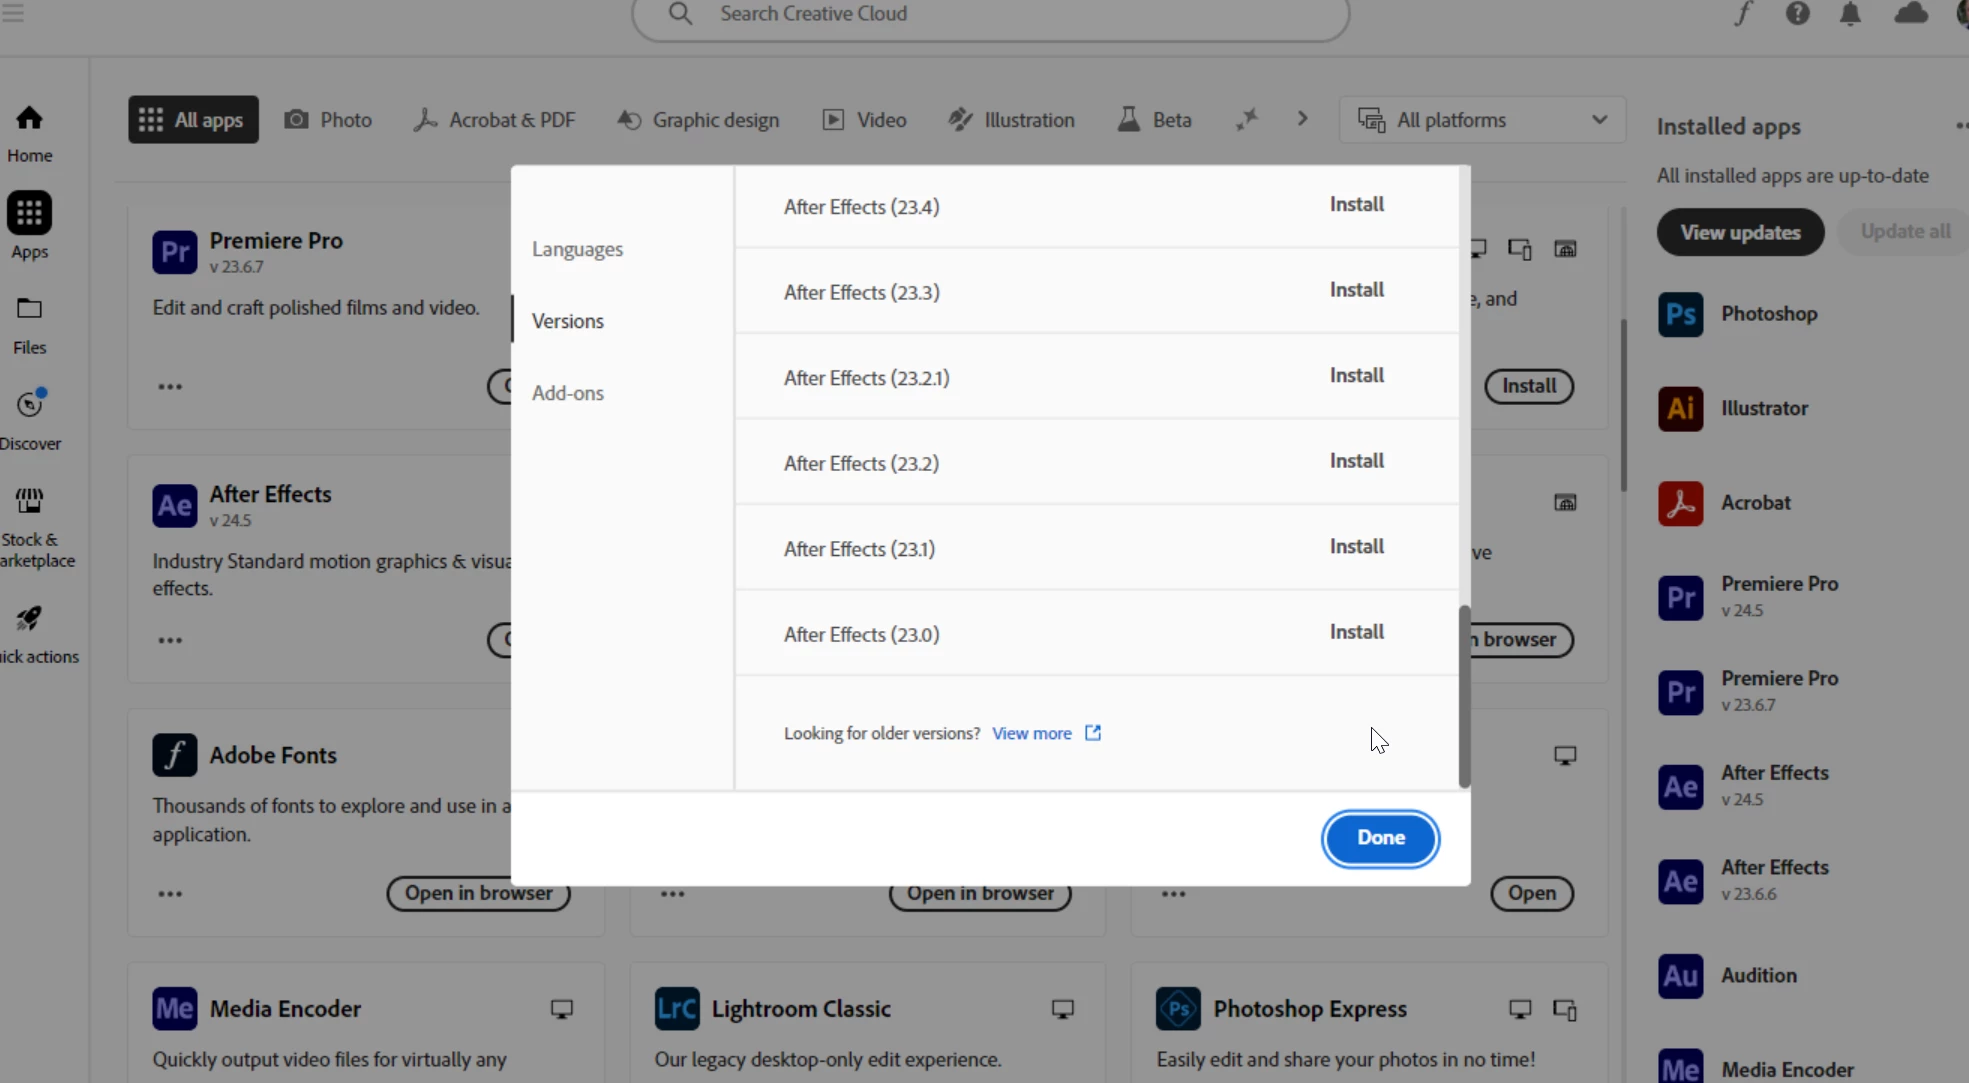Switch to the Languages tab

[x=577, y=249]
